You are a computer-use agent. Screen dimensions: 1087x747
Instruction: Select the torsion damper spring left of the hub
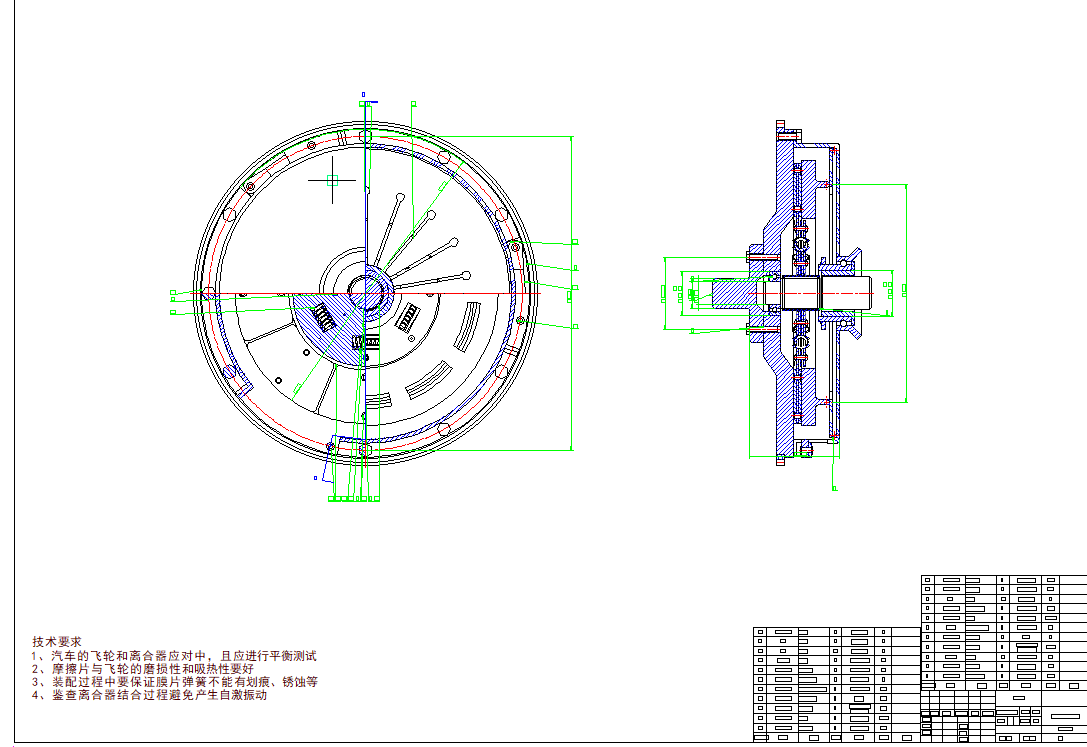[323, 317]
